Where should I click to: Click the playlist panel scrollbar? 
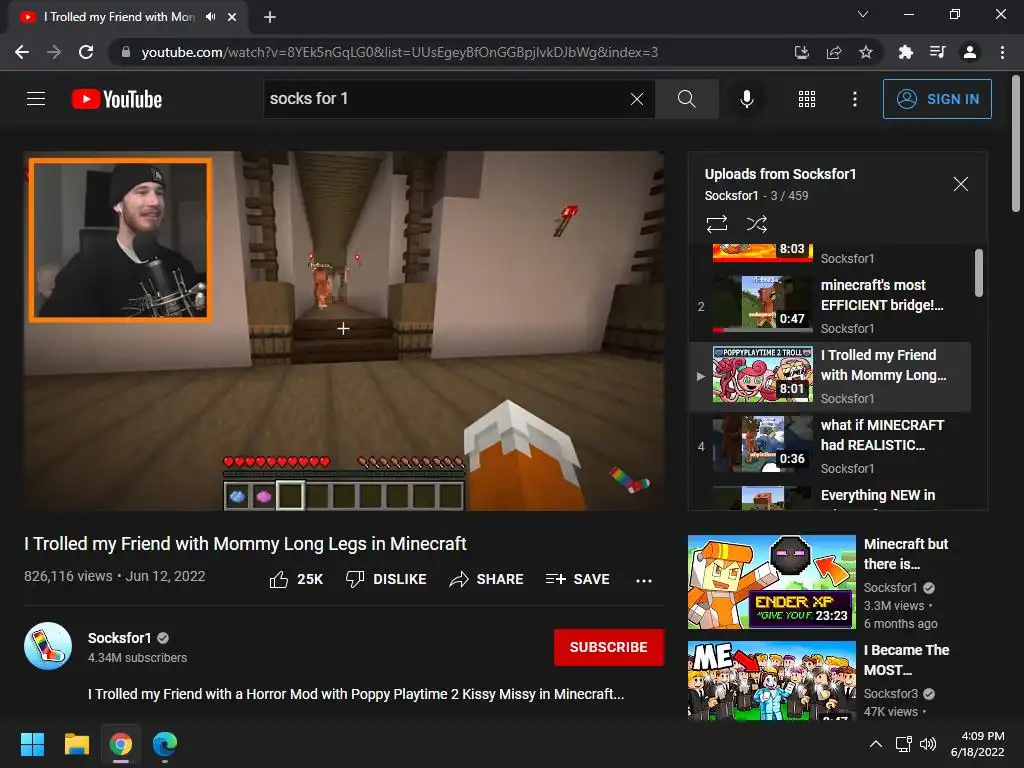click(x=978, y=273)
